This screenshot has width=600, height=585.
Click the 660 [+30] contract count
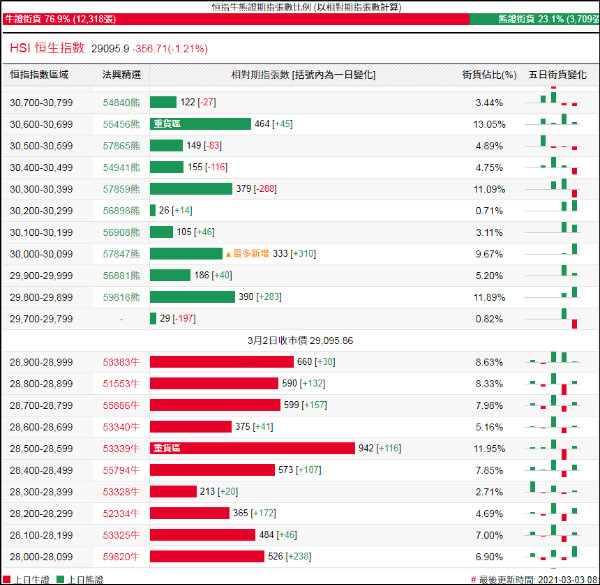tap(316, 362)
